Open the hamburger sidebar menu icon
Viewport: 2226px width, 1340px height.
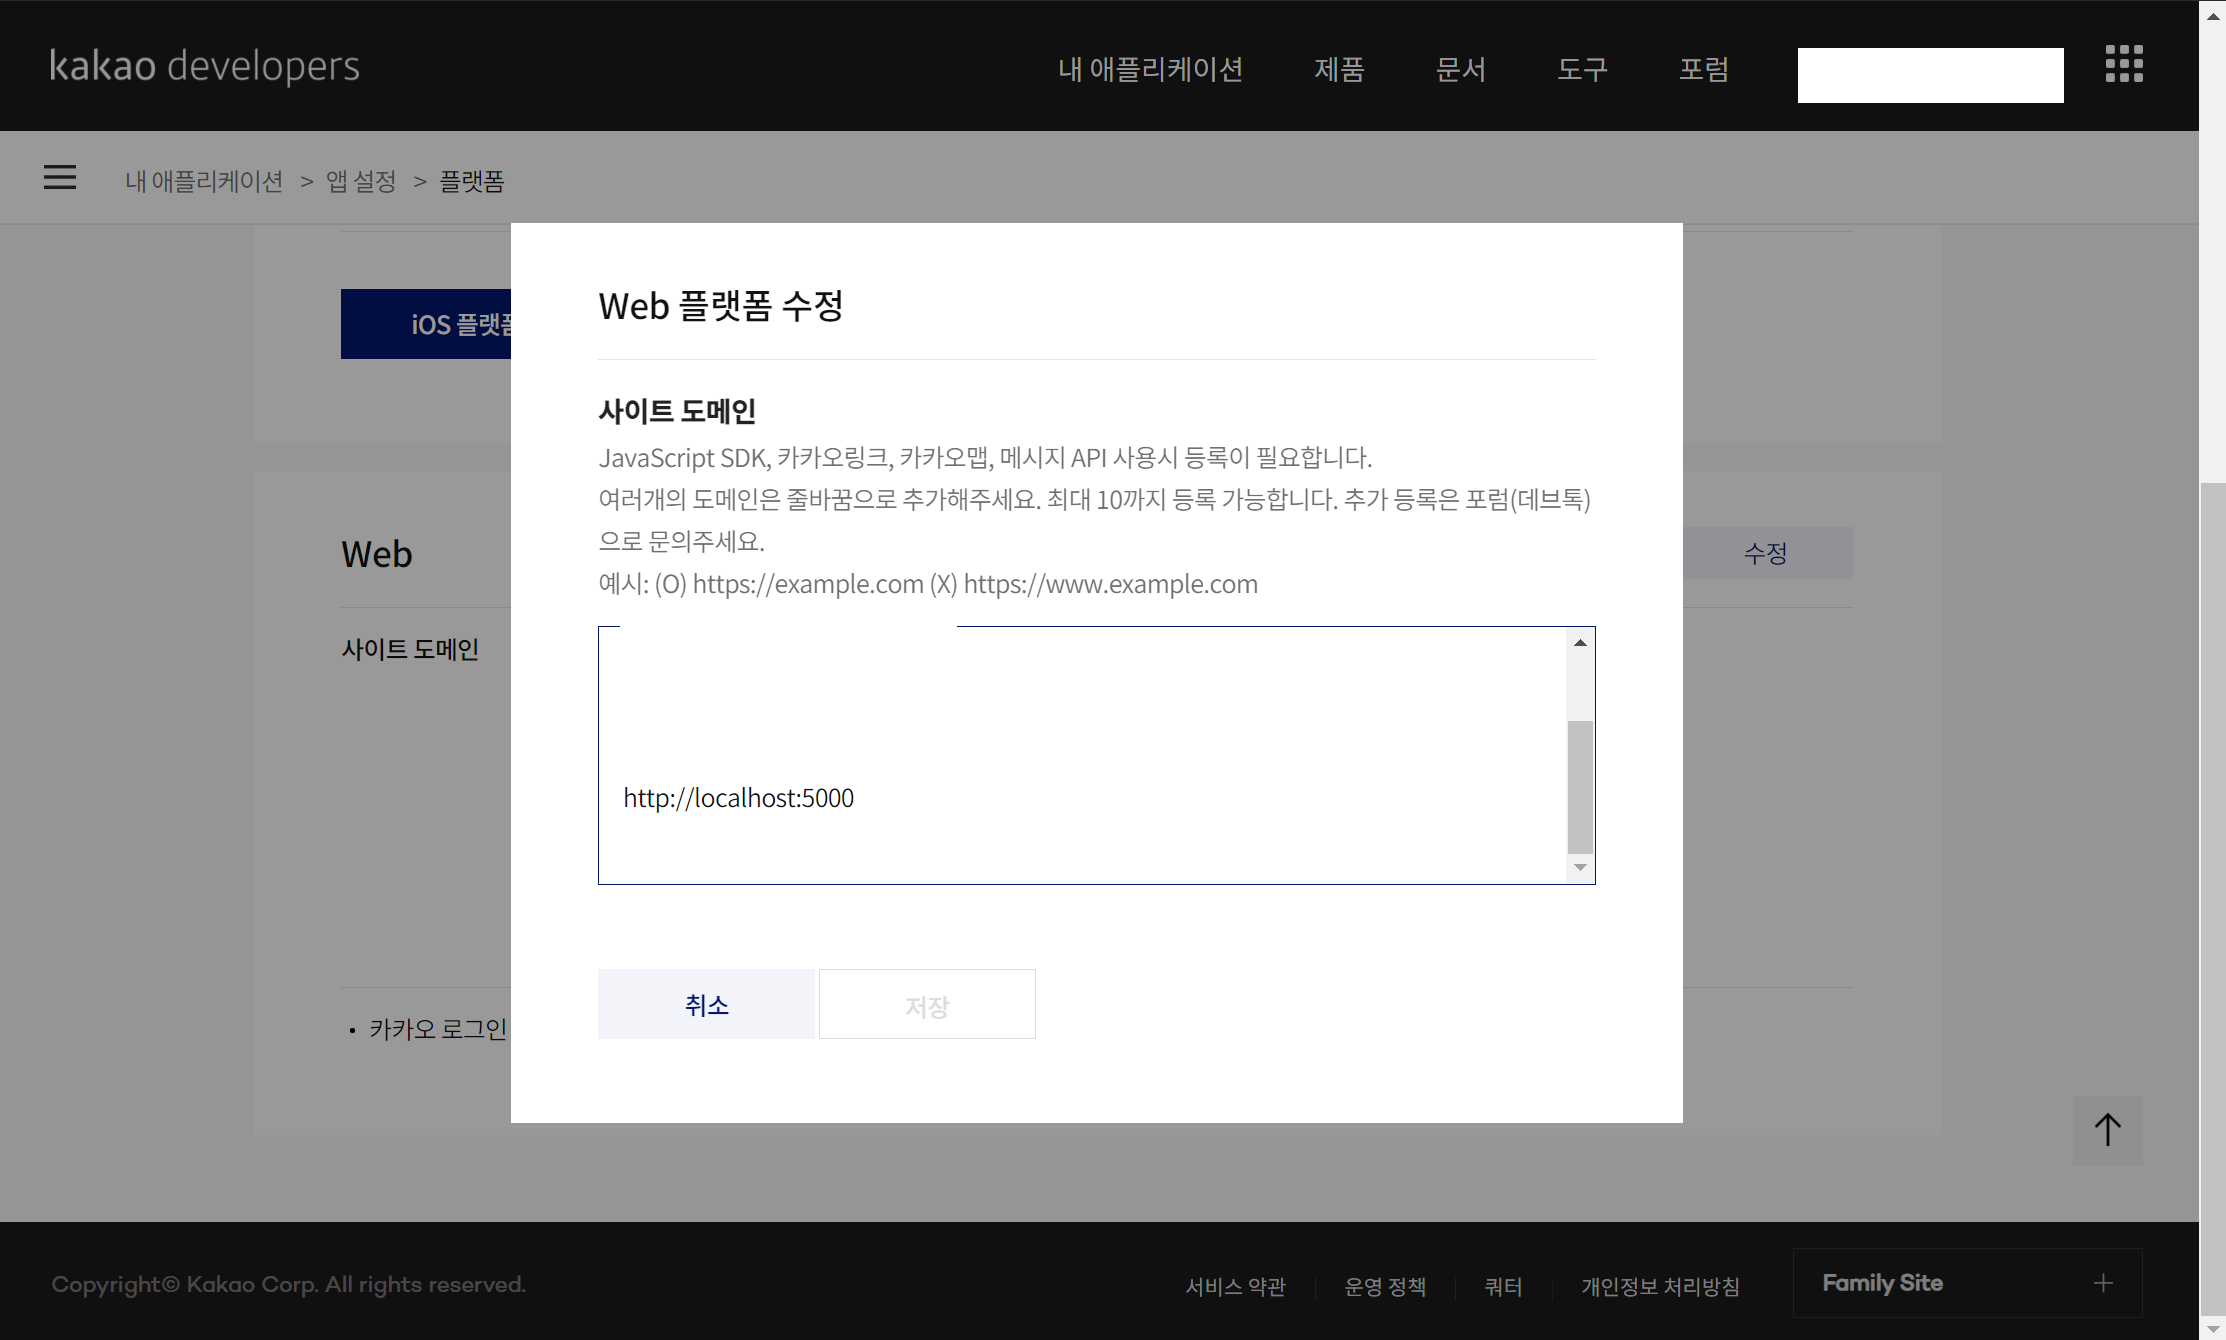[60, 178]
